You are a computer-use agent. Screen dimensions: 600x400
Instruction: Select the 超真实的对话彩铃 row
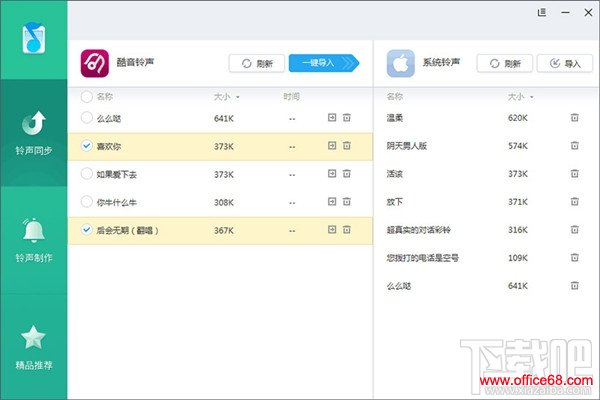pos(484,229)
